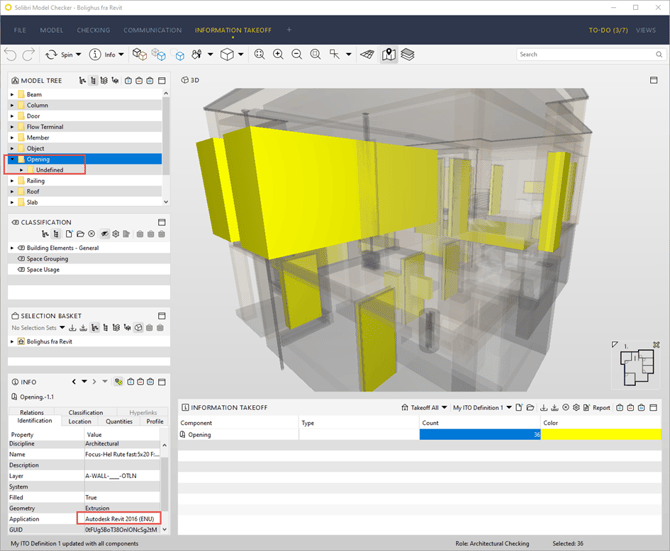This screenshot has width=670, height=551.
Task: Expand the Roof folder in Model Tree
Action: click(12, 191)
